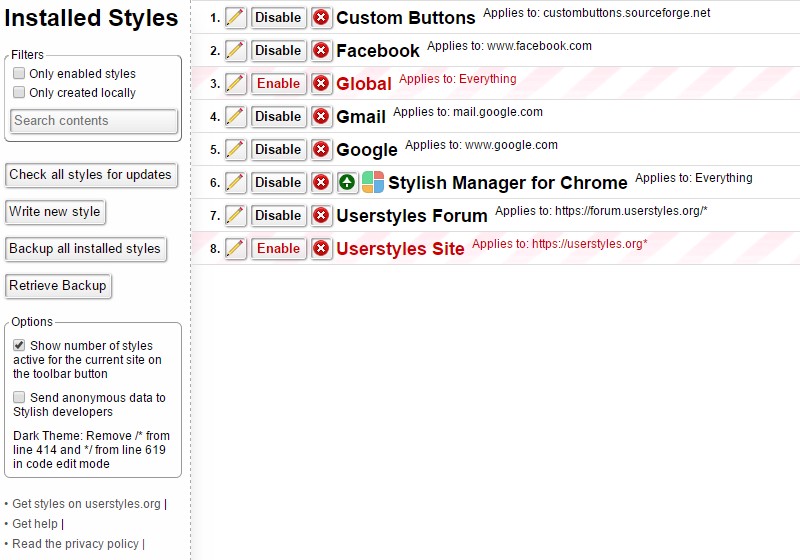Click the pencil edit icon for Facebook
The image size is (800, 560).
pos(235,50)
